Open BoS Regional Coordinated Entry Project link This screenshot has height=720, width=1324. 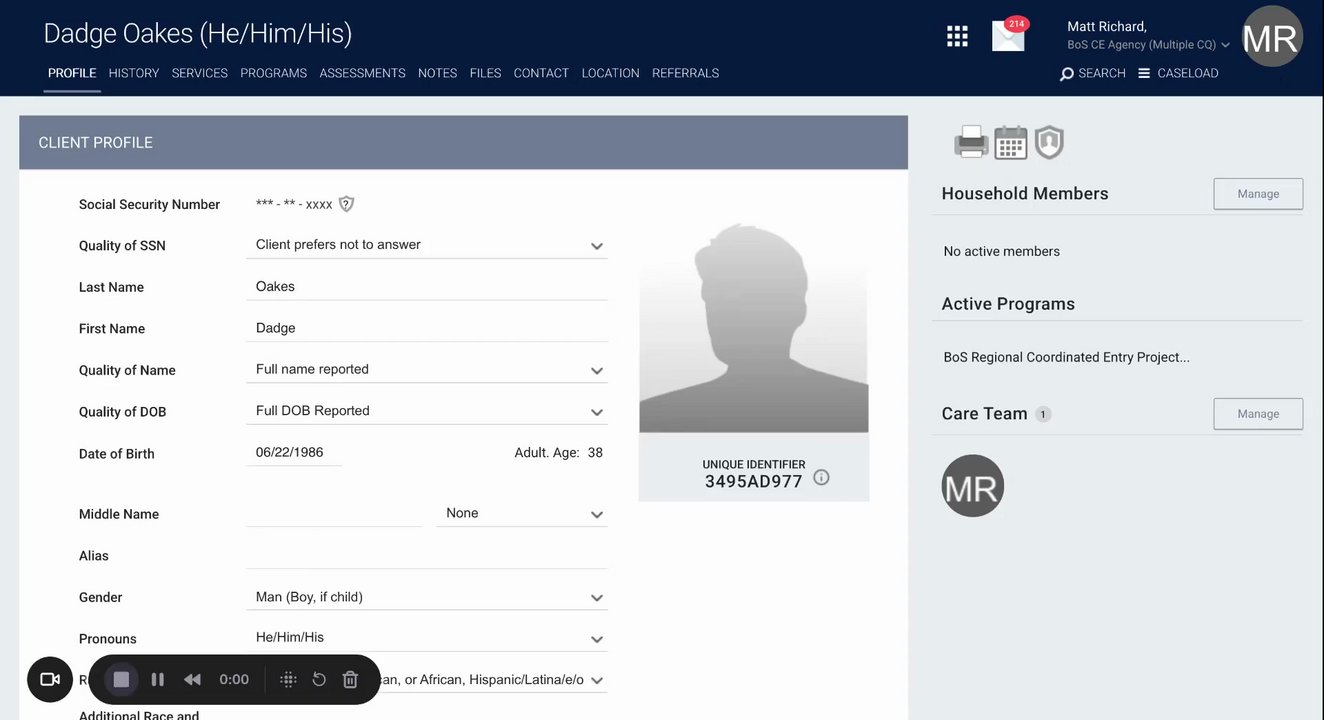[1066, 357]
